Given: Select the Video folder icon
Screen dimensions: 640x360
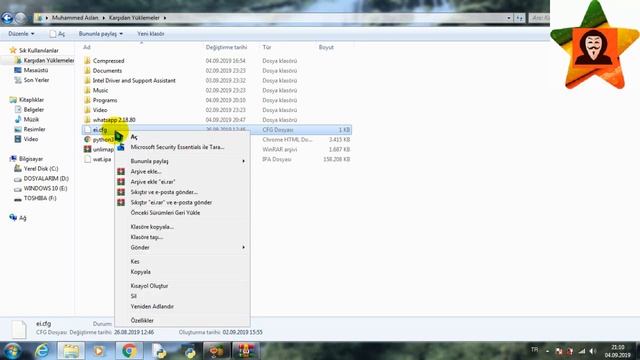Looking at the screenshot, I should tap(87, 110).
